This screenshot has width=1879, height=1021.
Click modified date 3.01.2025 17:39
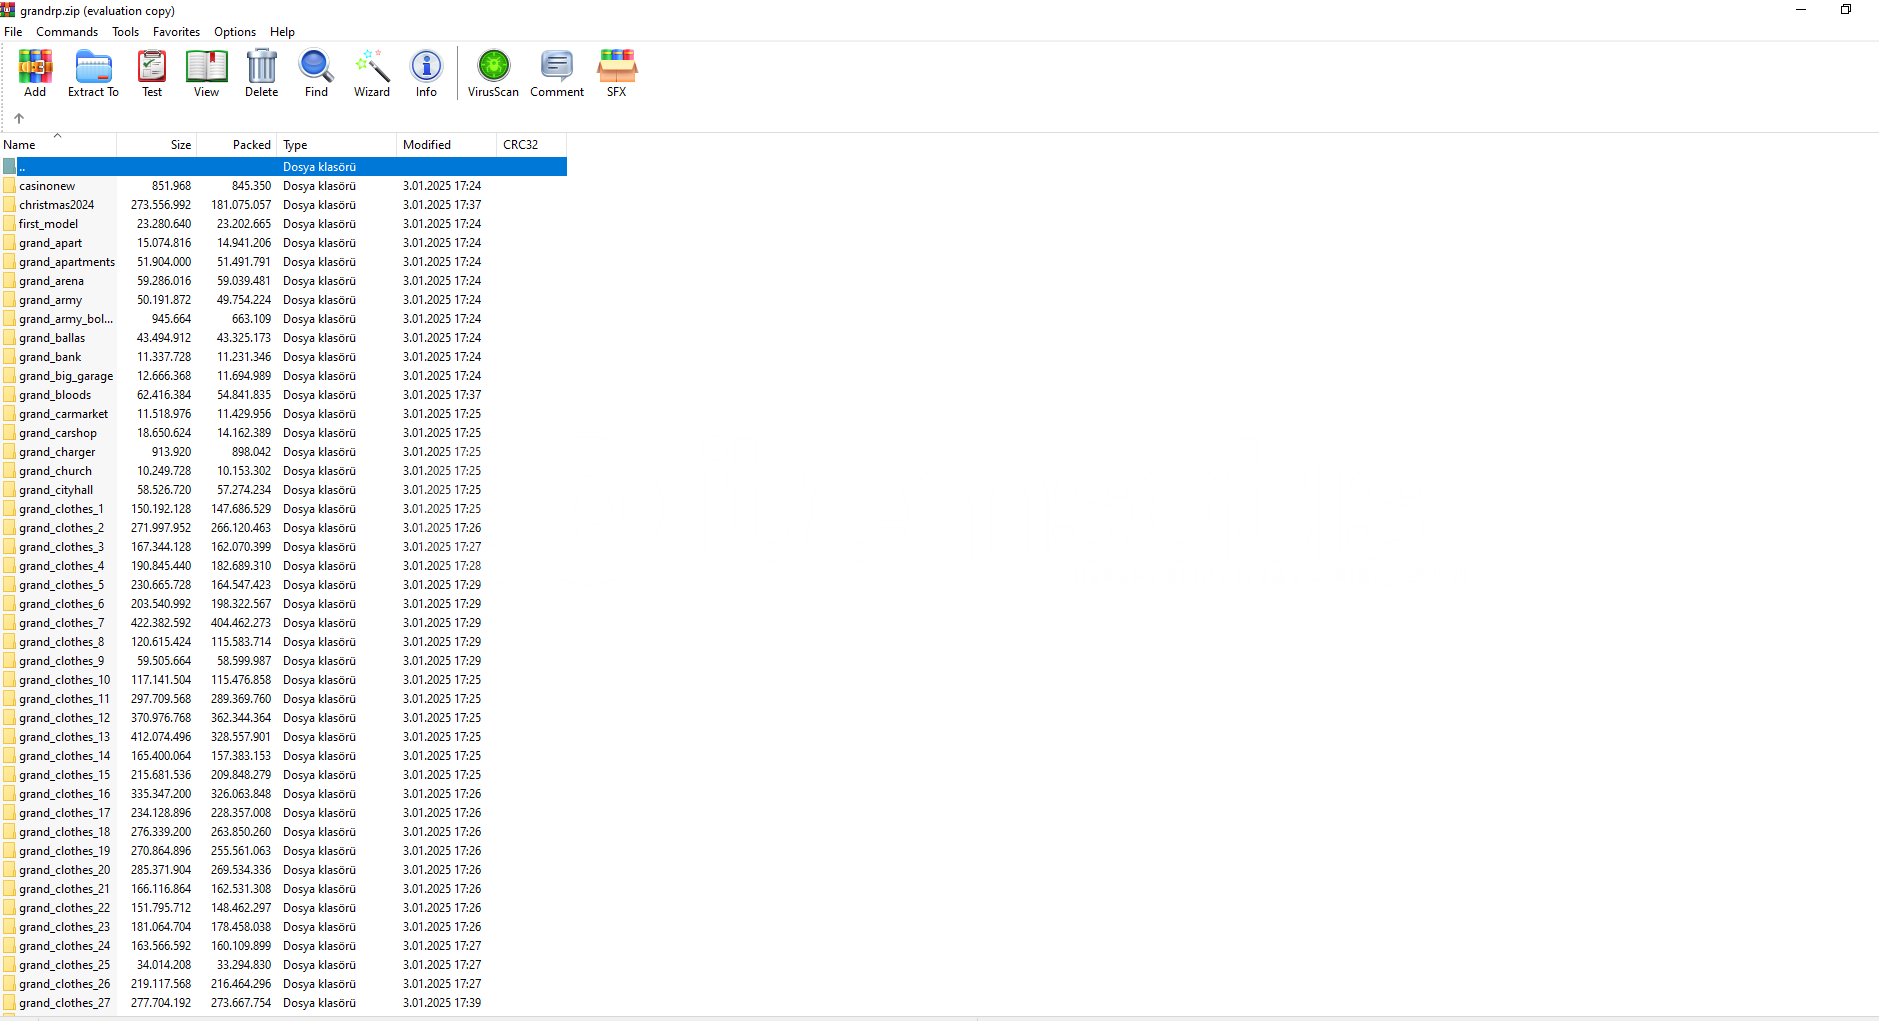(x=442, y=1003)
